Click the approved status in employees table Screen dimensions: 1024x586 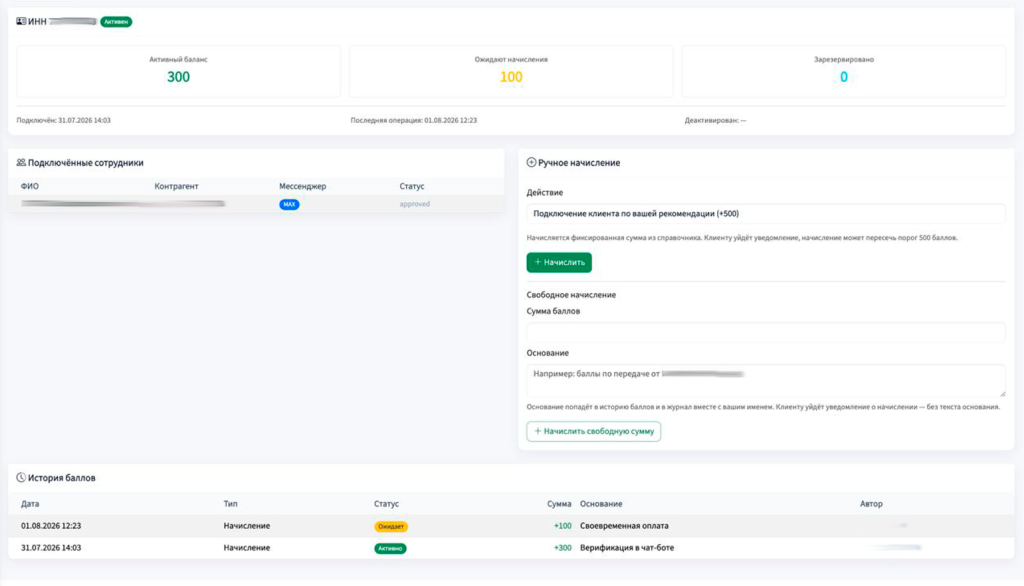pyautogui.click(x=415, y=204)
